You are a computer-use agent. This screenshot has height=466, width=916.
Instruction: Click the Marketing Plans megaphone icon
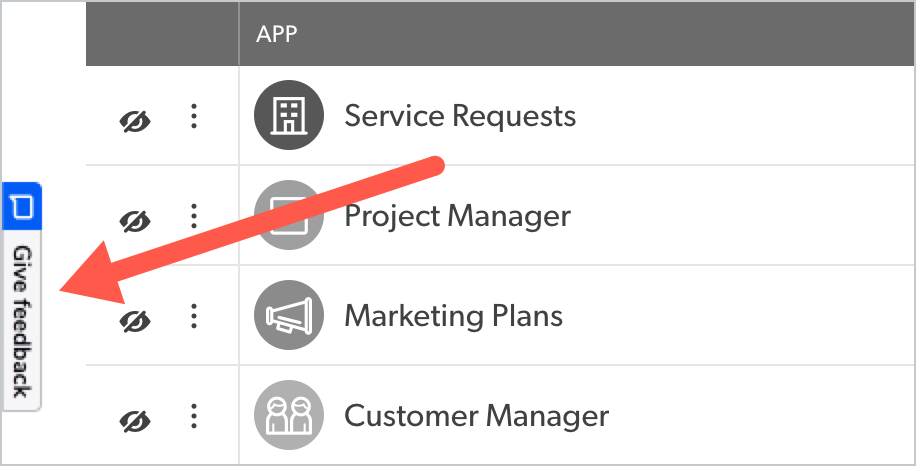[x=289, y=315]
